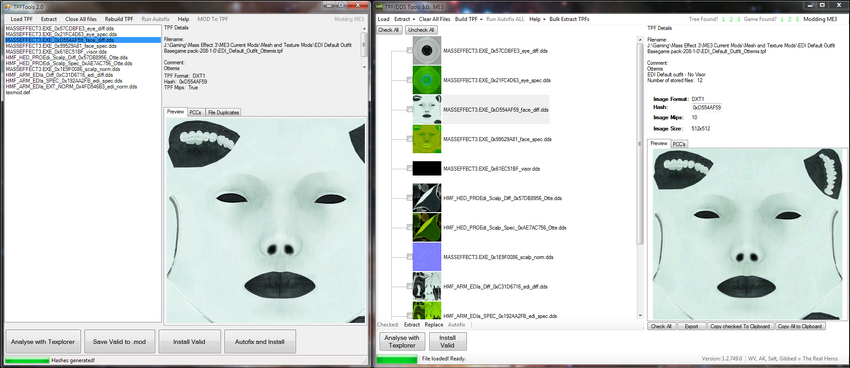The width and height of the screenshot is (850, 368).
Task: Check the box for visor.dds in tree
Action: 409,169
